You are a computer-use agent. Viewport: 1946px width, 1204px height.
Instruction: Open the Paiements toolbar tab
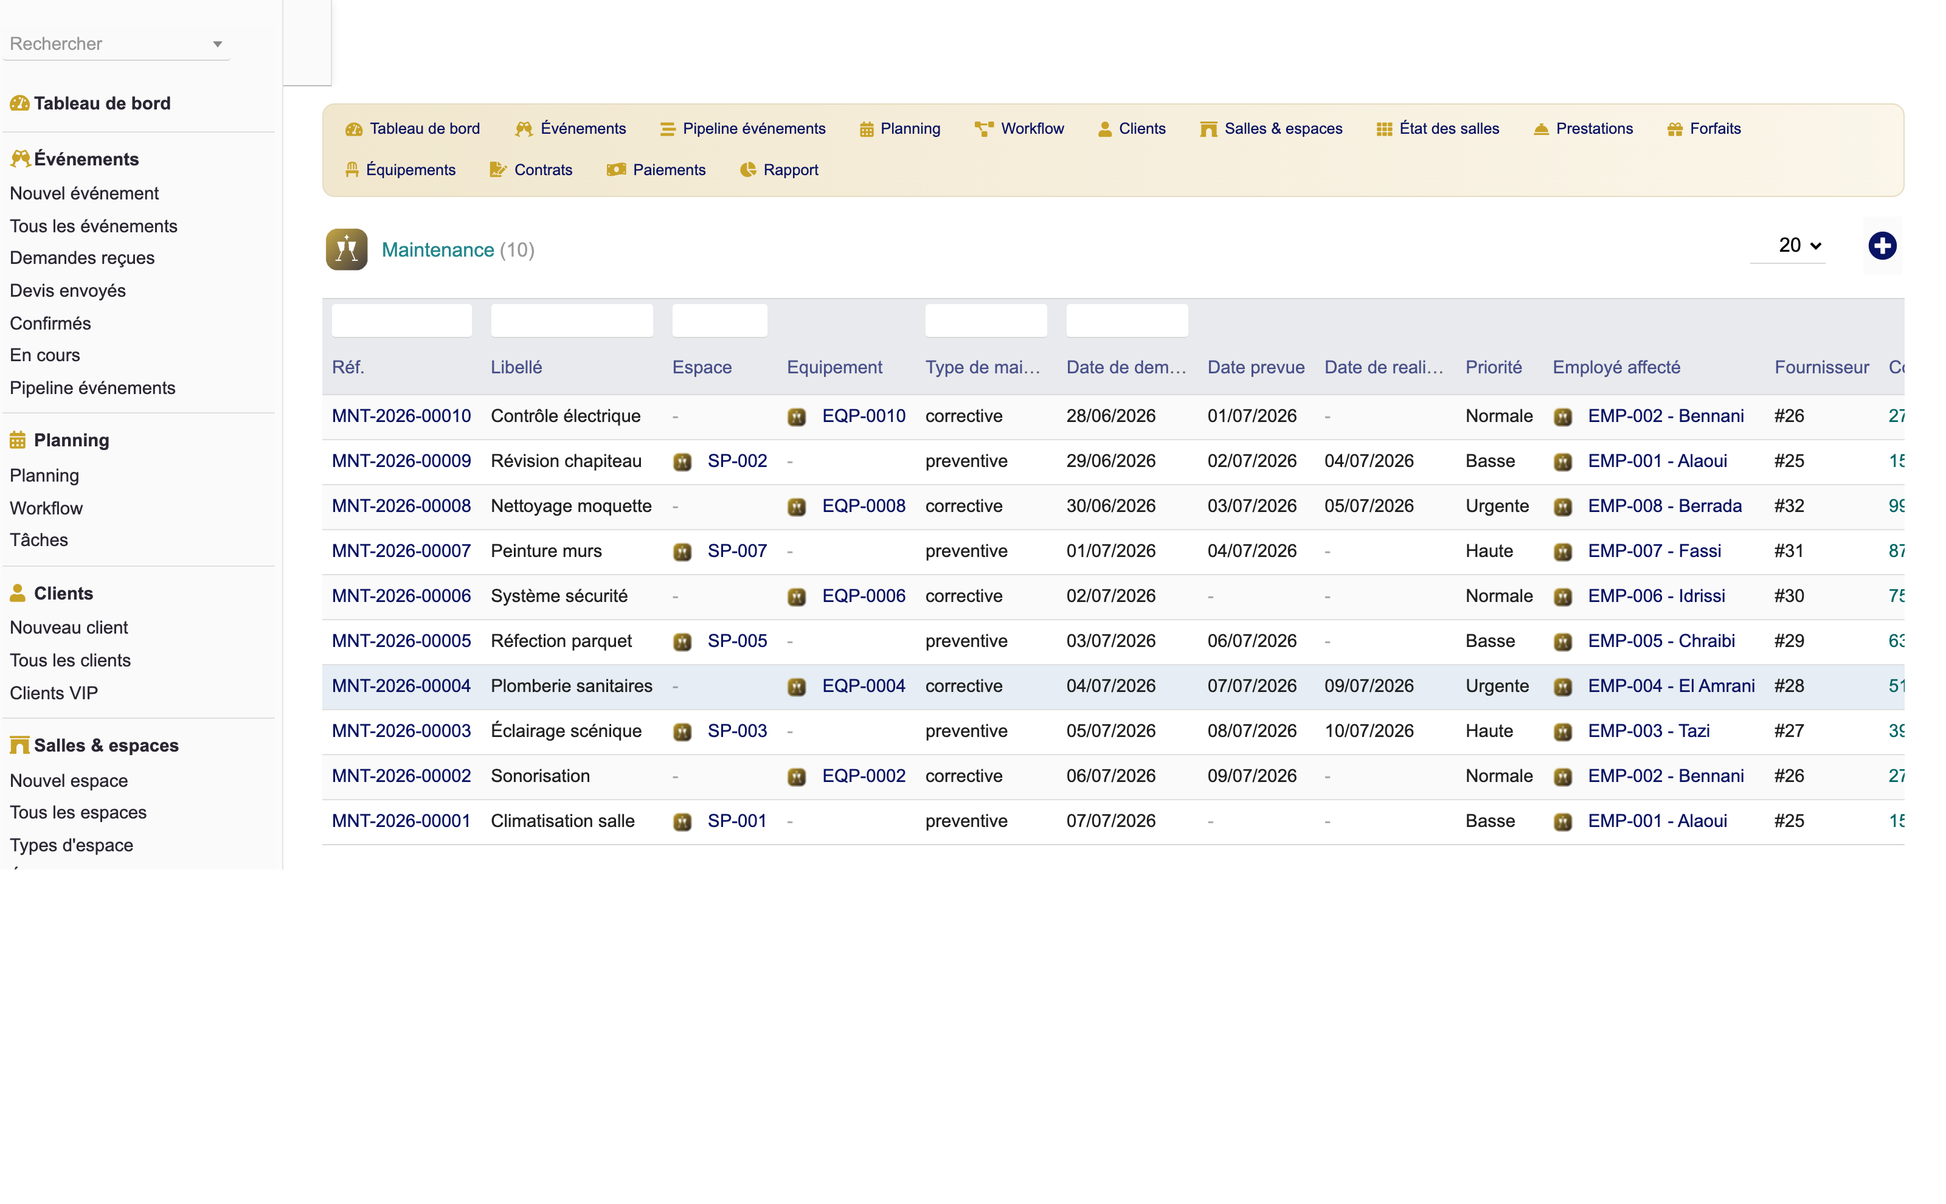click(657, 170)
